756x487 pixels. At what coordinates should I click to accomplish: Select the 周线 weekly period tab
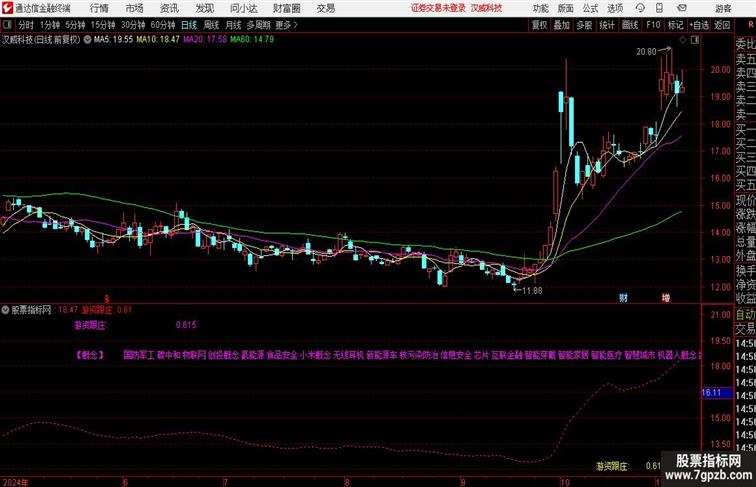(x=211, y=25)
